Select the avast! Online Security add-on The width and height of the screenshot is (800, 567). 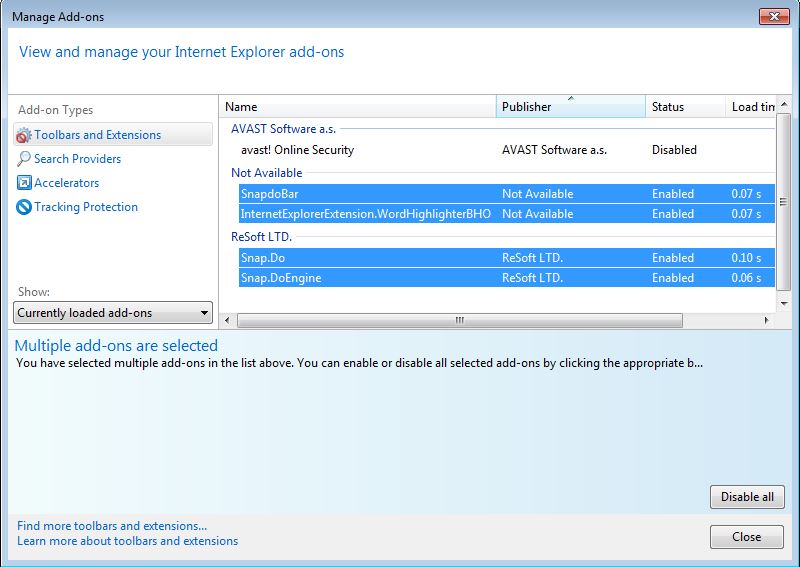click(297, 150)
